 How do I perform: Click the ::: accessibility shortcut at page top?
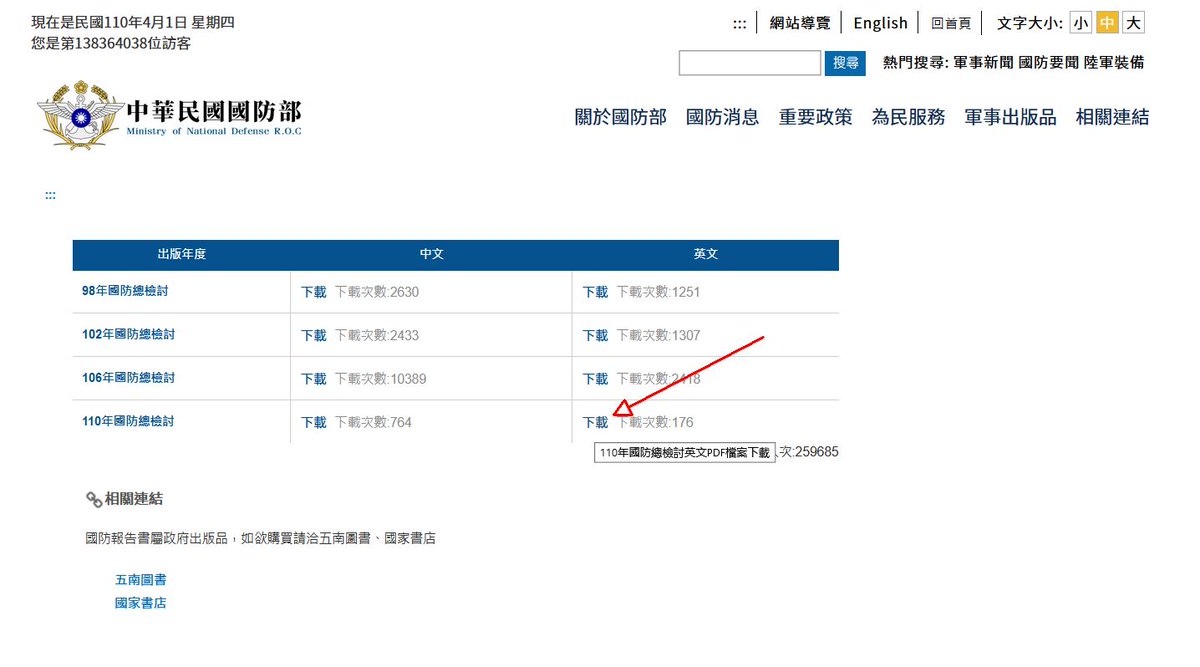tap(739, 23)
